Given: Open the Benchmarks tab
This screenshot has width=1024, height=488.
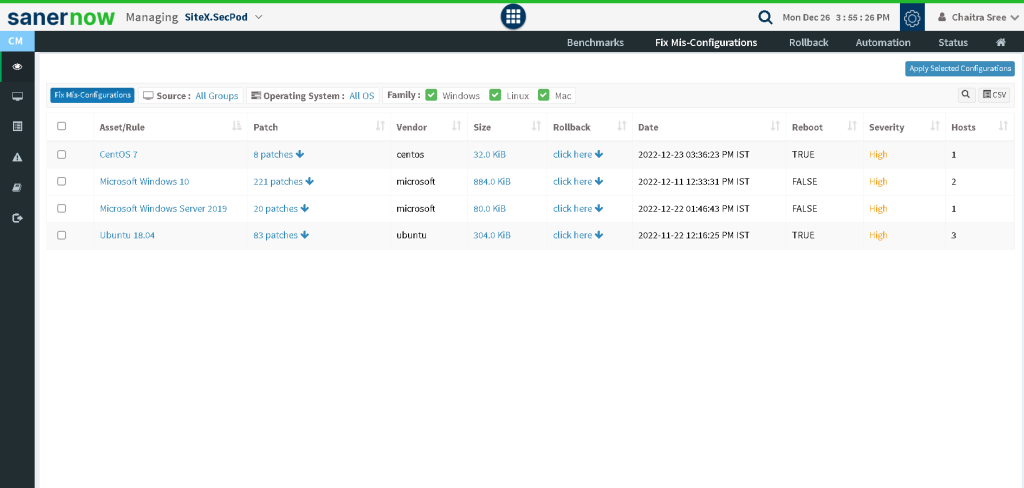Looking at the screenshot, I should tap(595, 42).
